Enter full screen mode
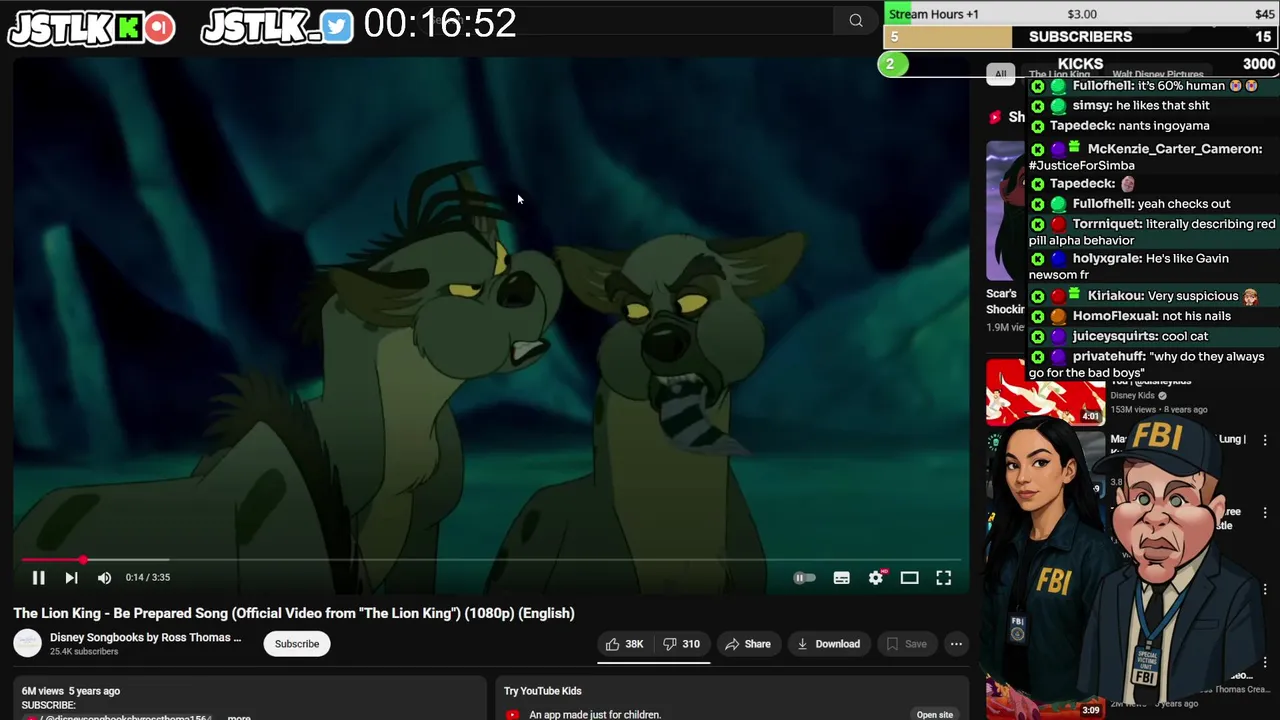 click(x=943, y=578)
